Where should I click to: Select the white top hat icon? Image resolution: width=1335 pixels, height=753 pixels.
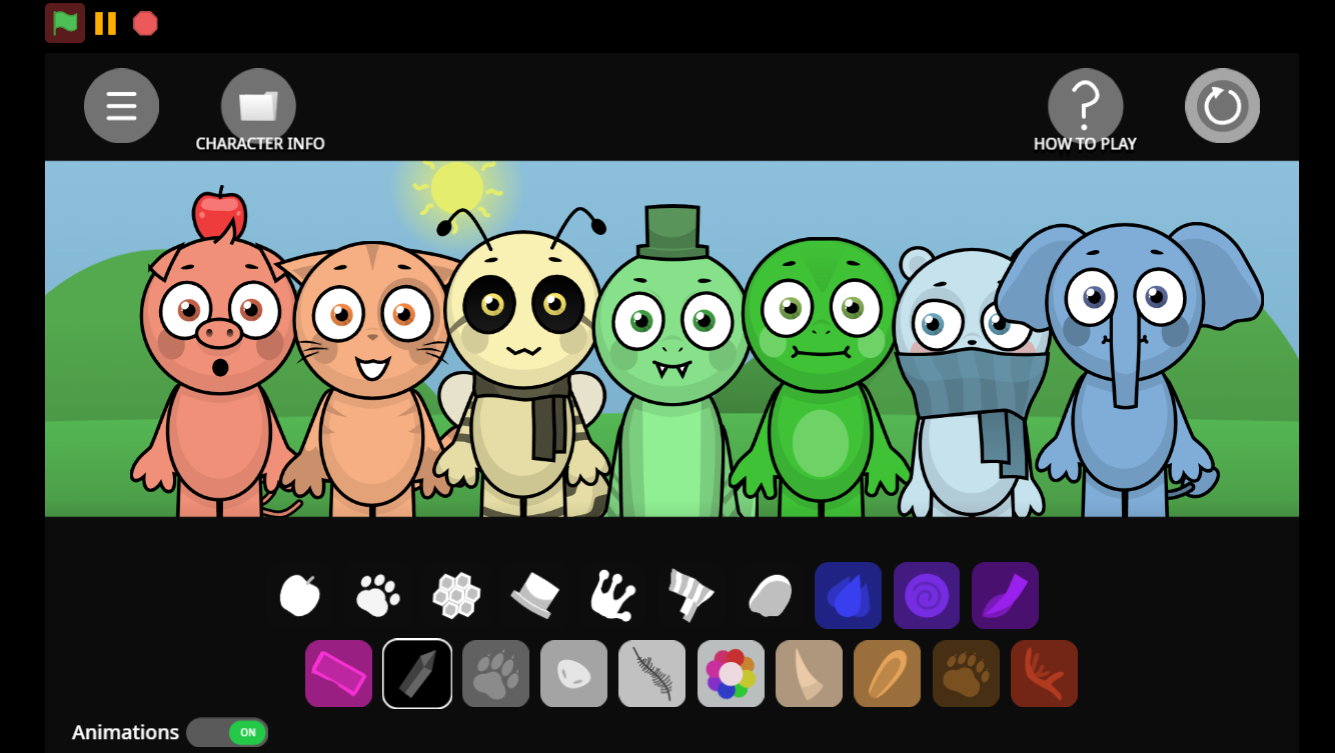pyautogui.click(x=535, y=596)
